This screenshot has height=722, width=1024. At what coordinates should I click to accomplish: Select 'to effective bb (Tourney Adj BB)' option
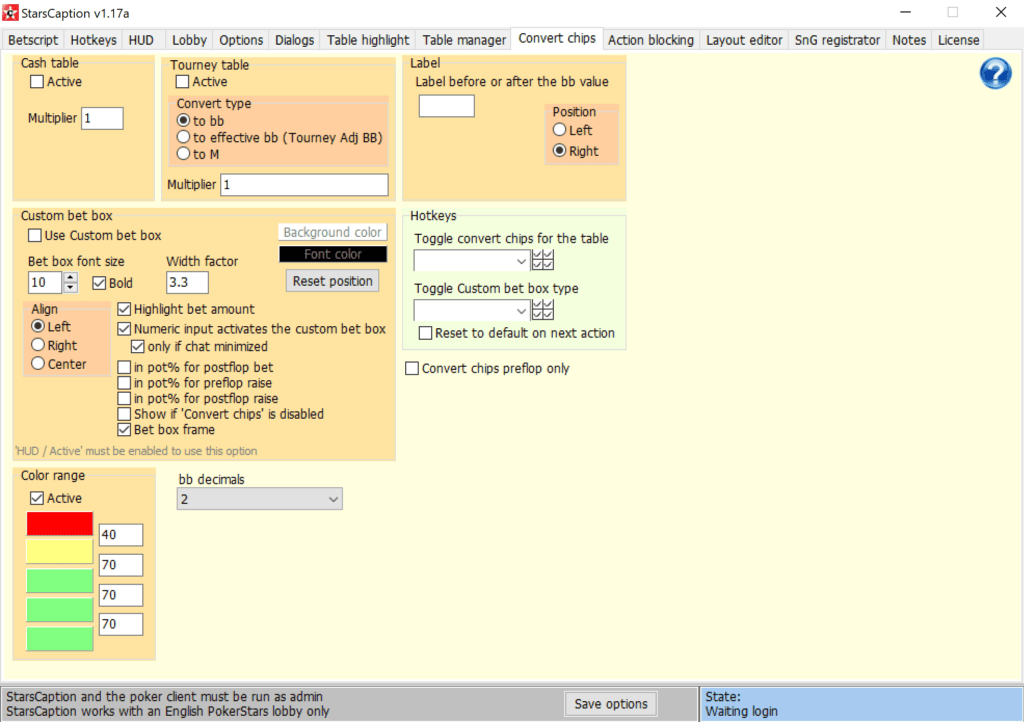pyautogui.click(x=184, y=137)
